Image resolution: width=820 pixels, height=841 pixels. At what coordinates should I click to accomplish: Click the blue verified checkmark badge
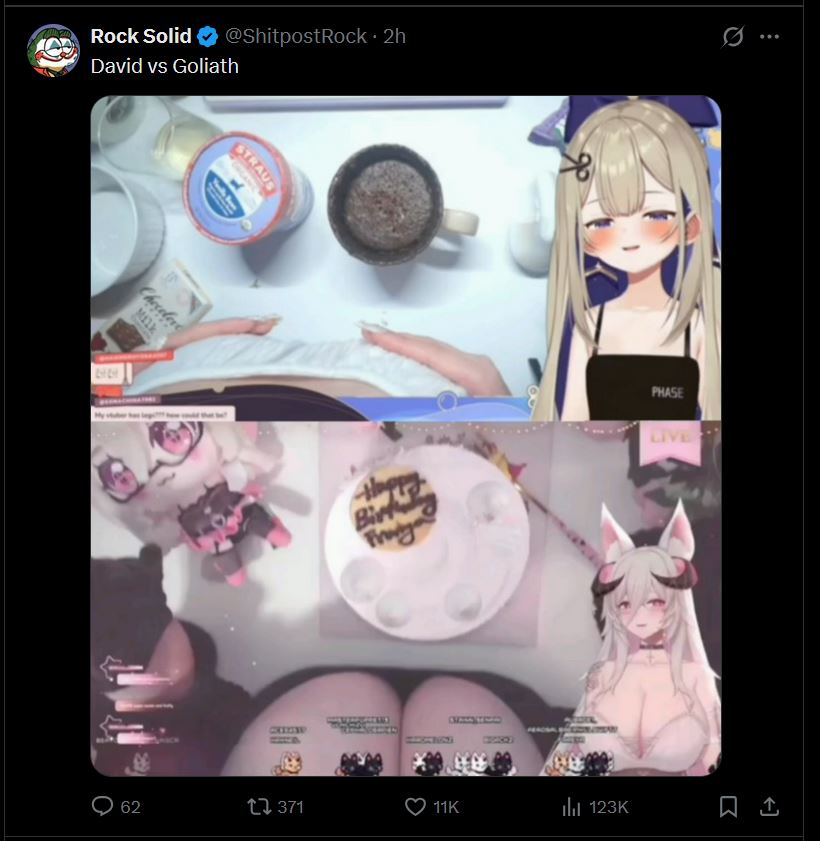point(208,36)
